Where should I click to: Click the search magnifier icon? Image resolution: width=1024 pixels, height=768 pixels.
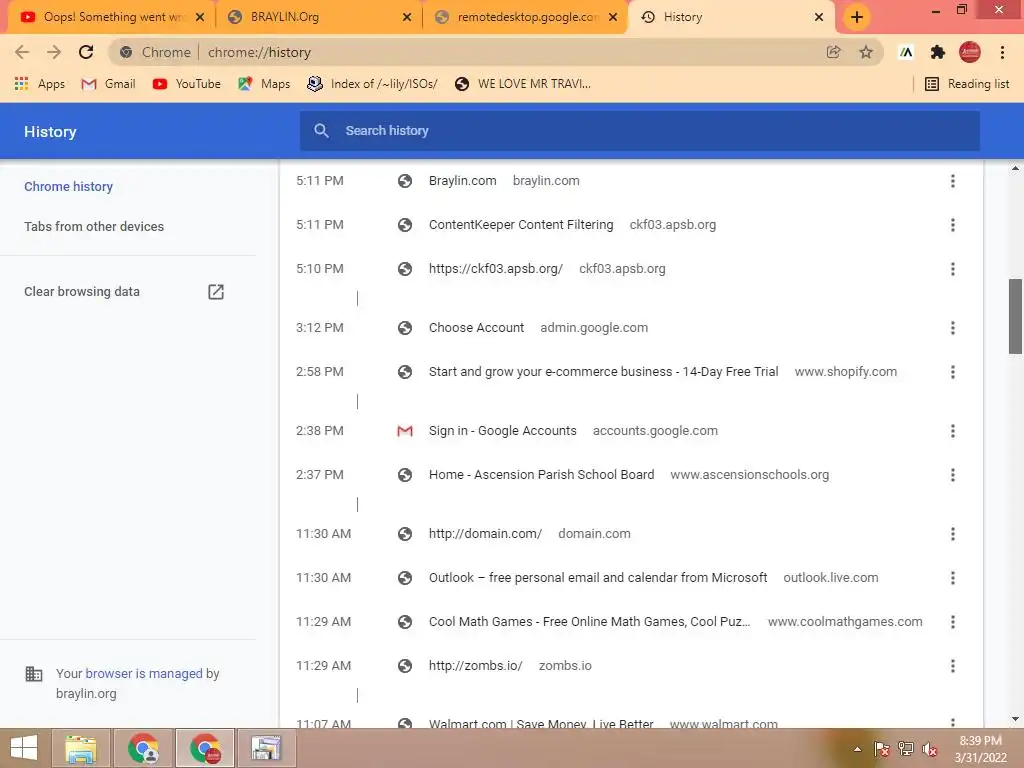(x=321, y=131)
